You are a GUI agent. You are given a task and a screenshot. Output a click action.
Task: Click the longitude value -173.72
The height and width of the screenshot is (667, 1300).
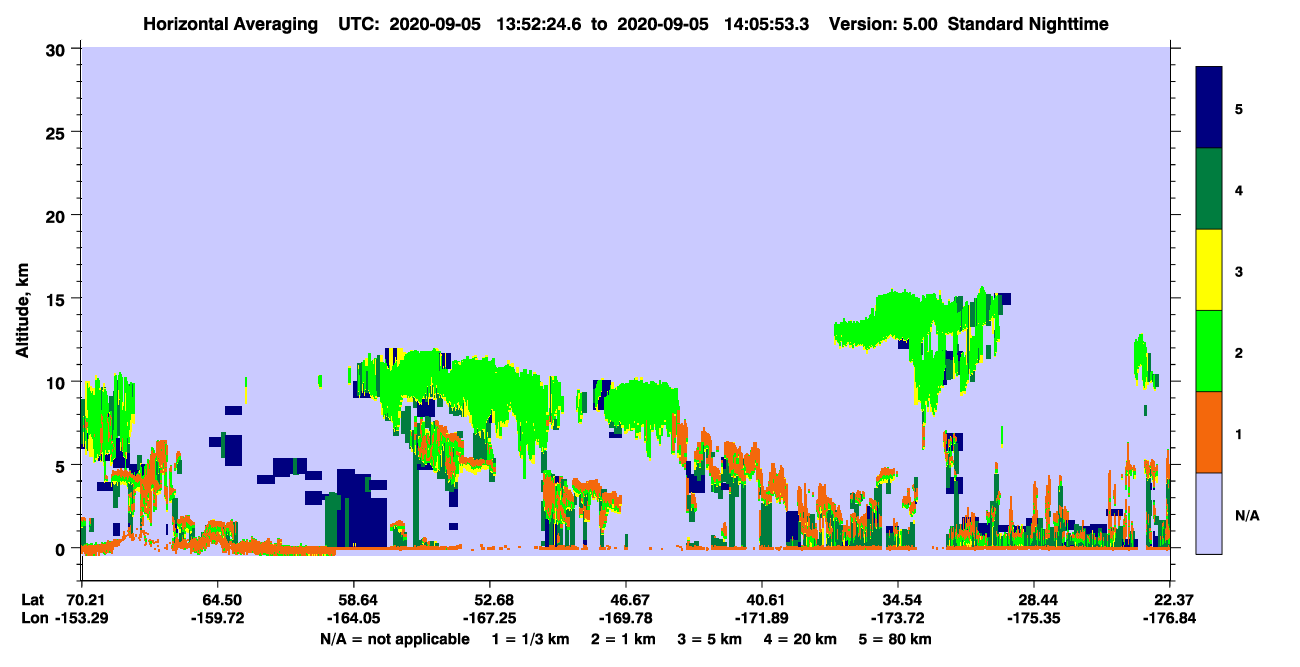(x=898, y=618)
